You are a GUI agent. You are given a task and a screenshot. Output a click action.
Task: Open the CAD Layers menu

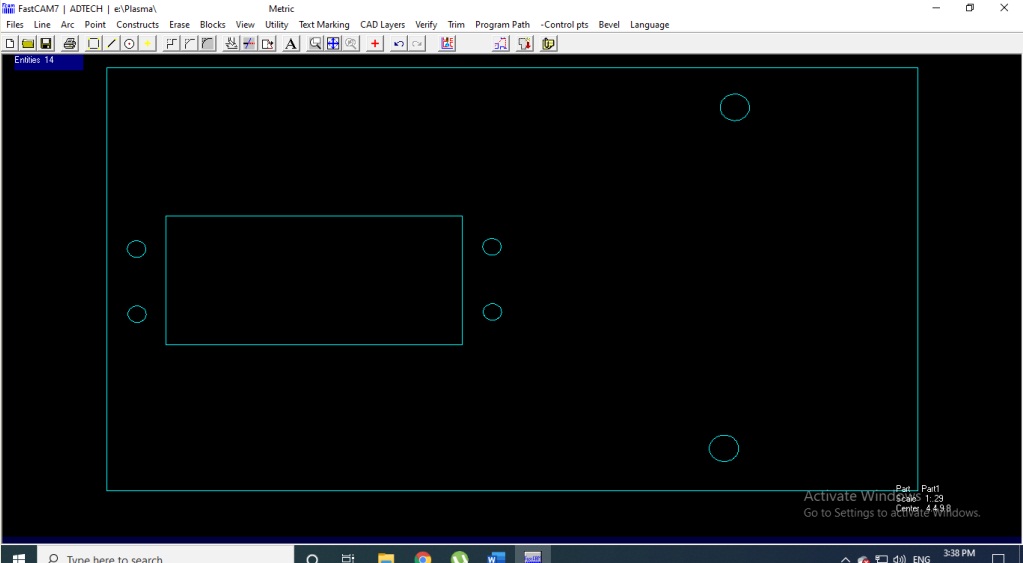382,25
